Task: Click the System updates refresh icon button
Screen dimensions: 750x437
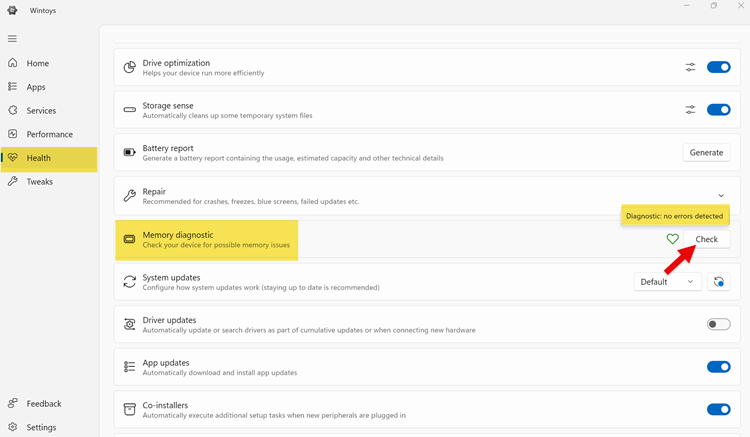Action: point(718,282)
